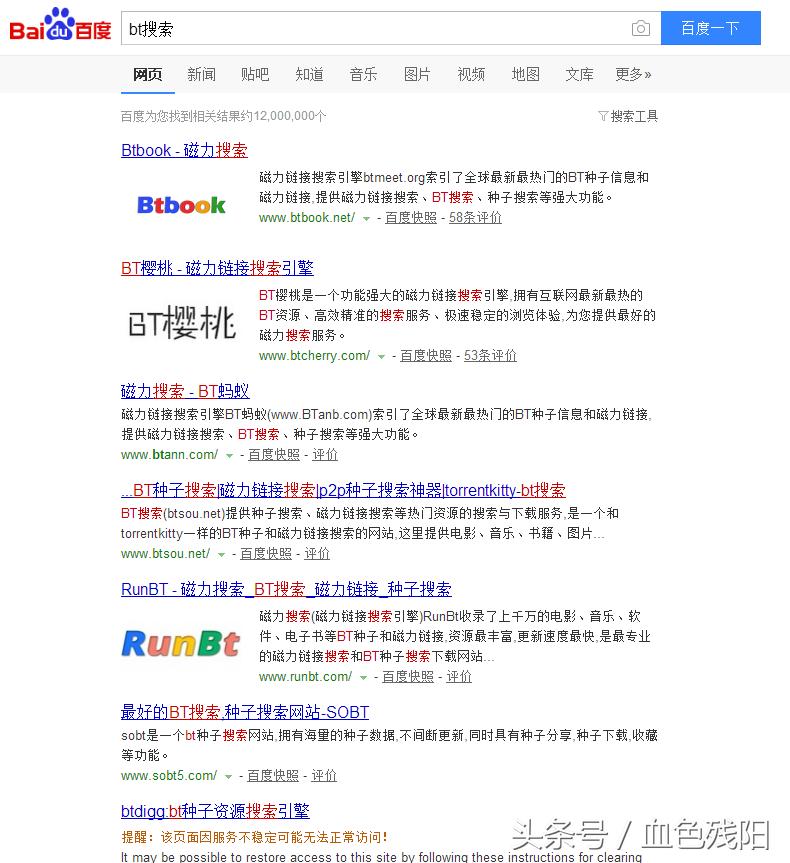Image resolution: width=790 pixels, height=863 pixels.
Task: Expand the 更多» menu
Action: coord(633,74)
